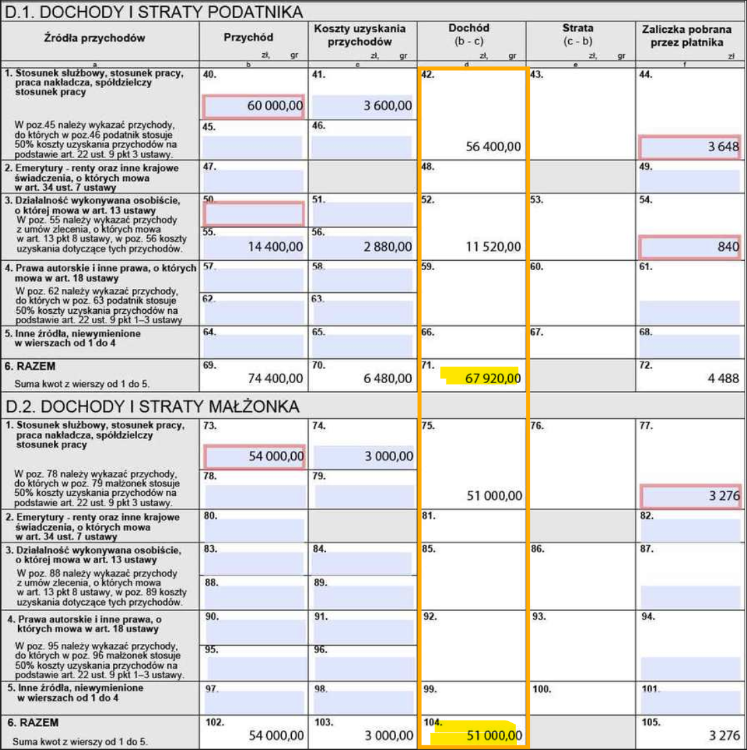Click the empty advance field 61
This screenshot has height=750, width=747.
[690, 313]
